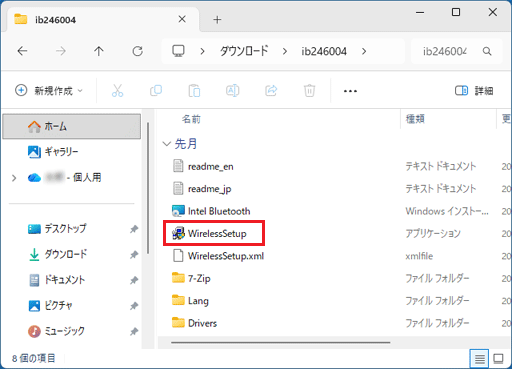Go back with the left arrow
This screenshot has width=512, height=369.
coord(22,51)
